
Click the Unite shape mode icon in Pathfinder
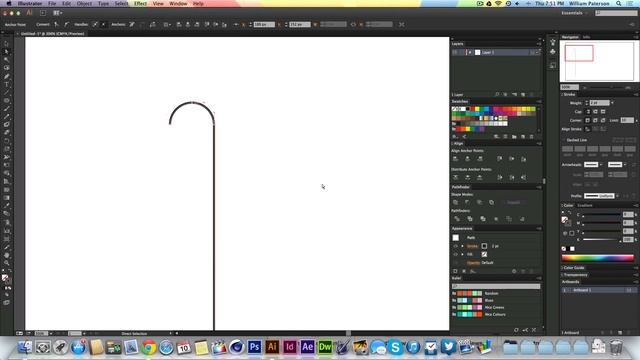pyautogui.click(x=456, y=202)
